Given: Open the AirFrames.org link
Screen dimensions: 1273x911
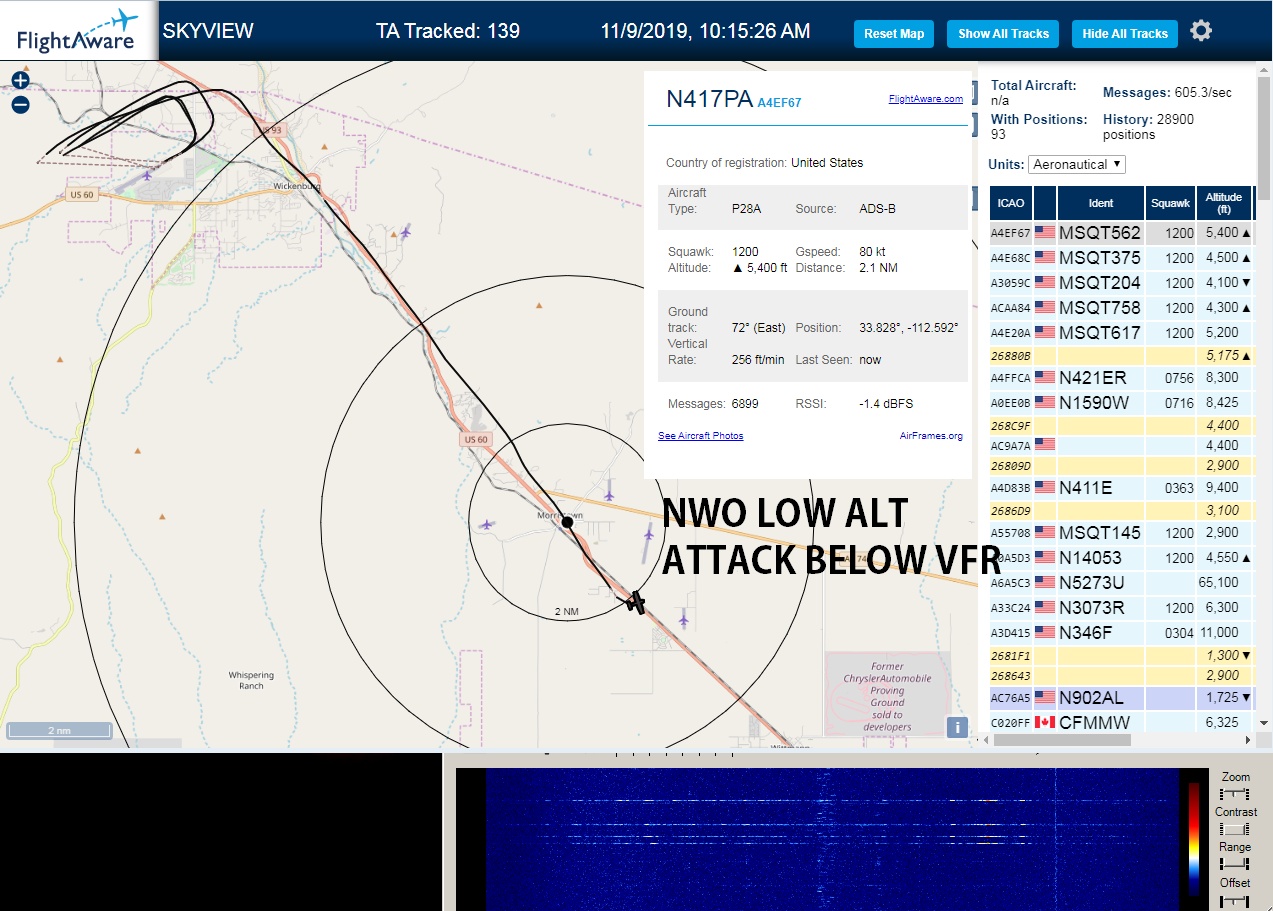Looking at the screenshot, I should (x=931, y=436).
